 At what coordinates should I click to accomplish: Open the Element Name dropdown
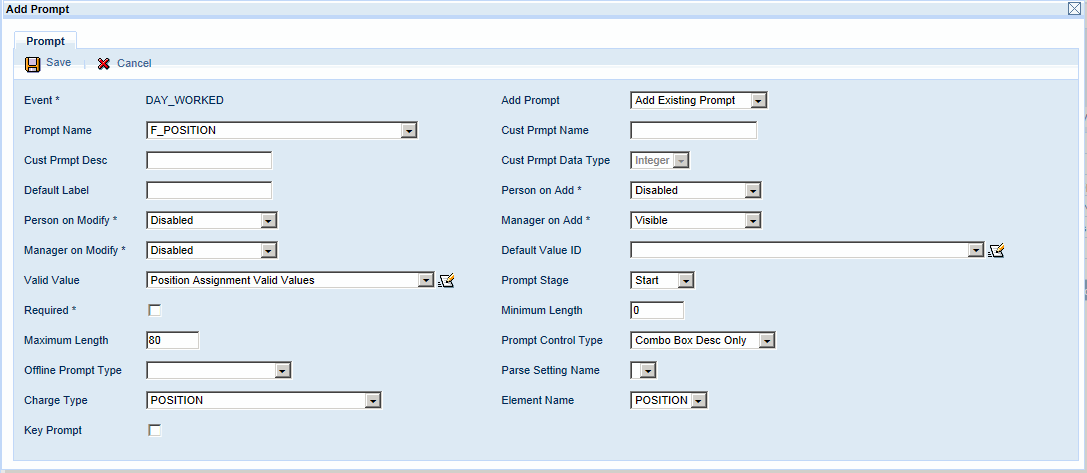(x=699, y=401)
